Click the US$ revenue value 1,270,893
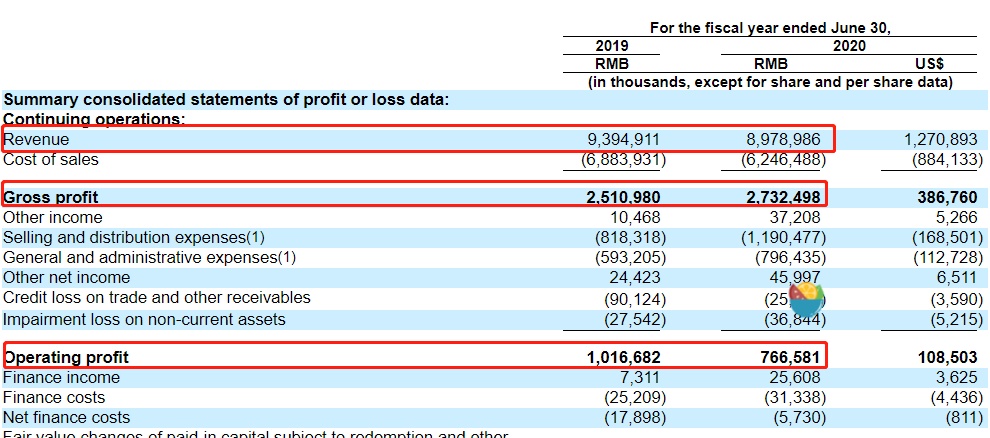990x438 pixels. pyautogui.click(x=941, y=139)
